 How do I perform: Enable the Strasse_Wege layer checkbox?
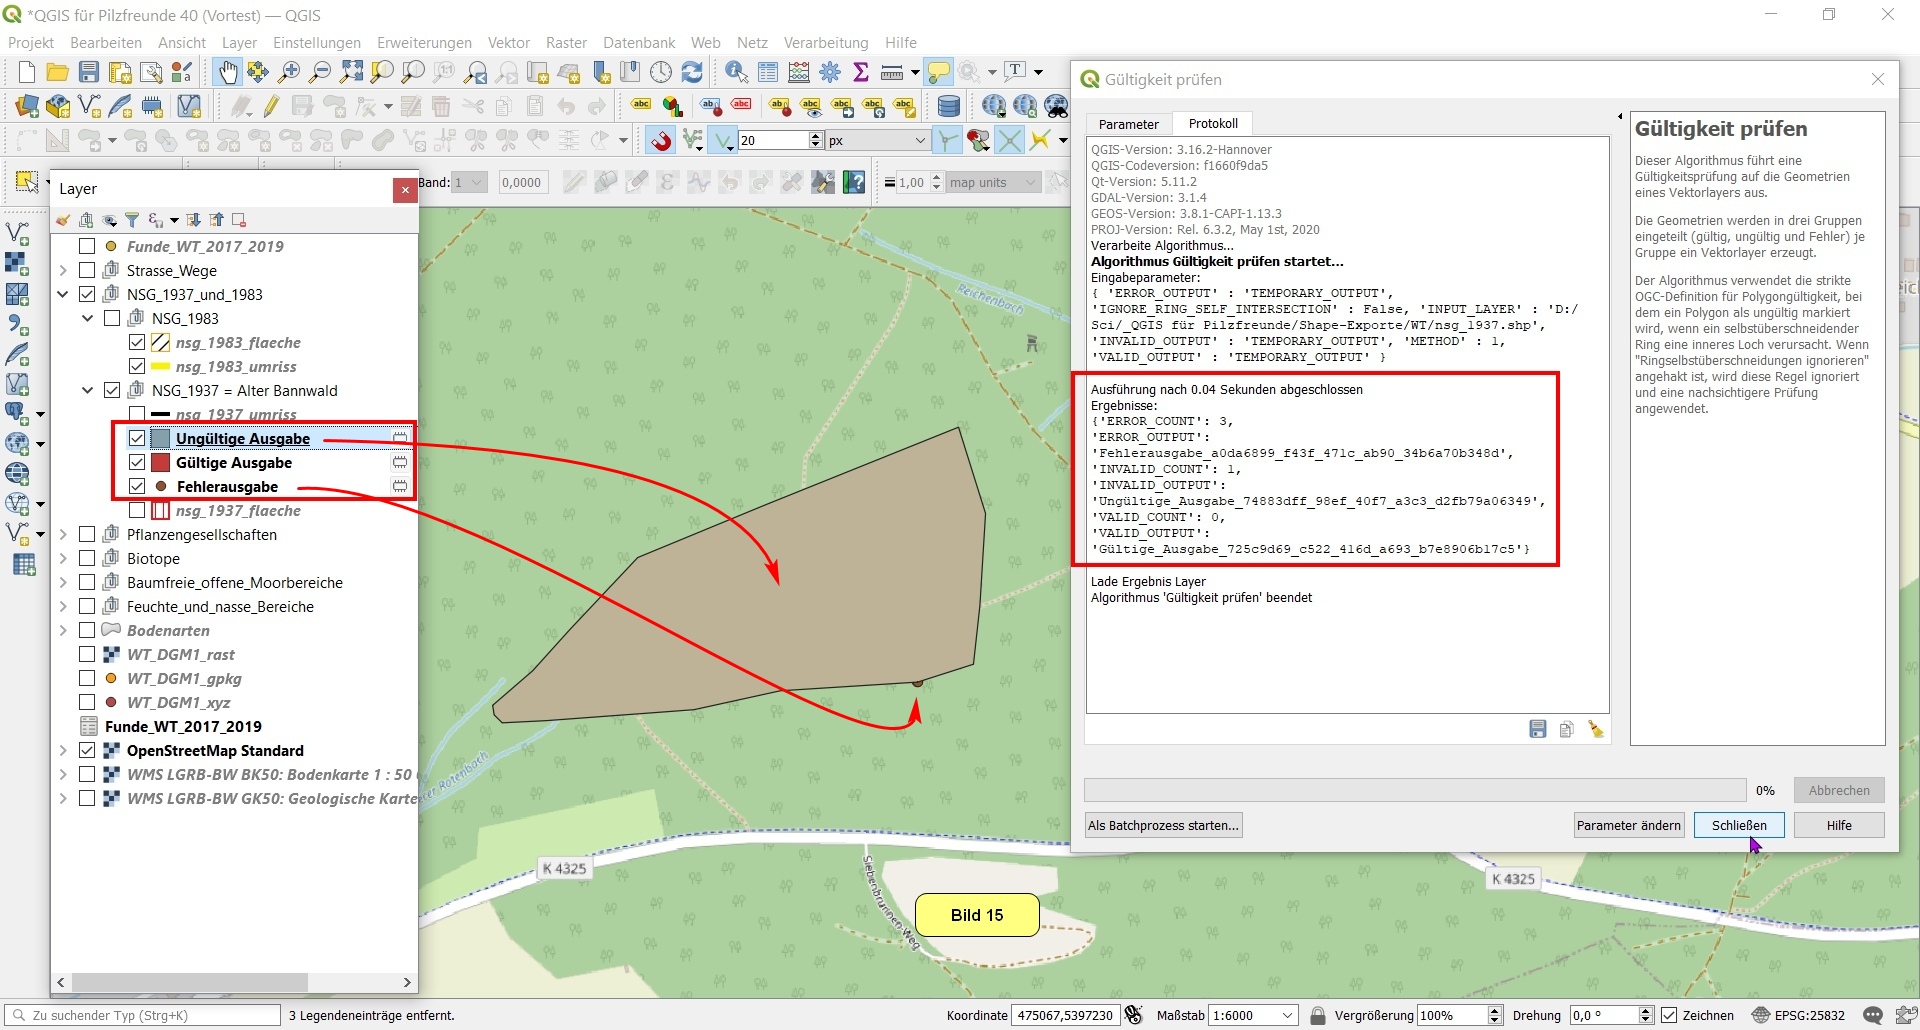(x=87, y=270)
